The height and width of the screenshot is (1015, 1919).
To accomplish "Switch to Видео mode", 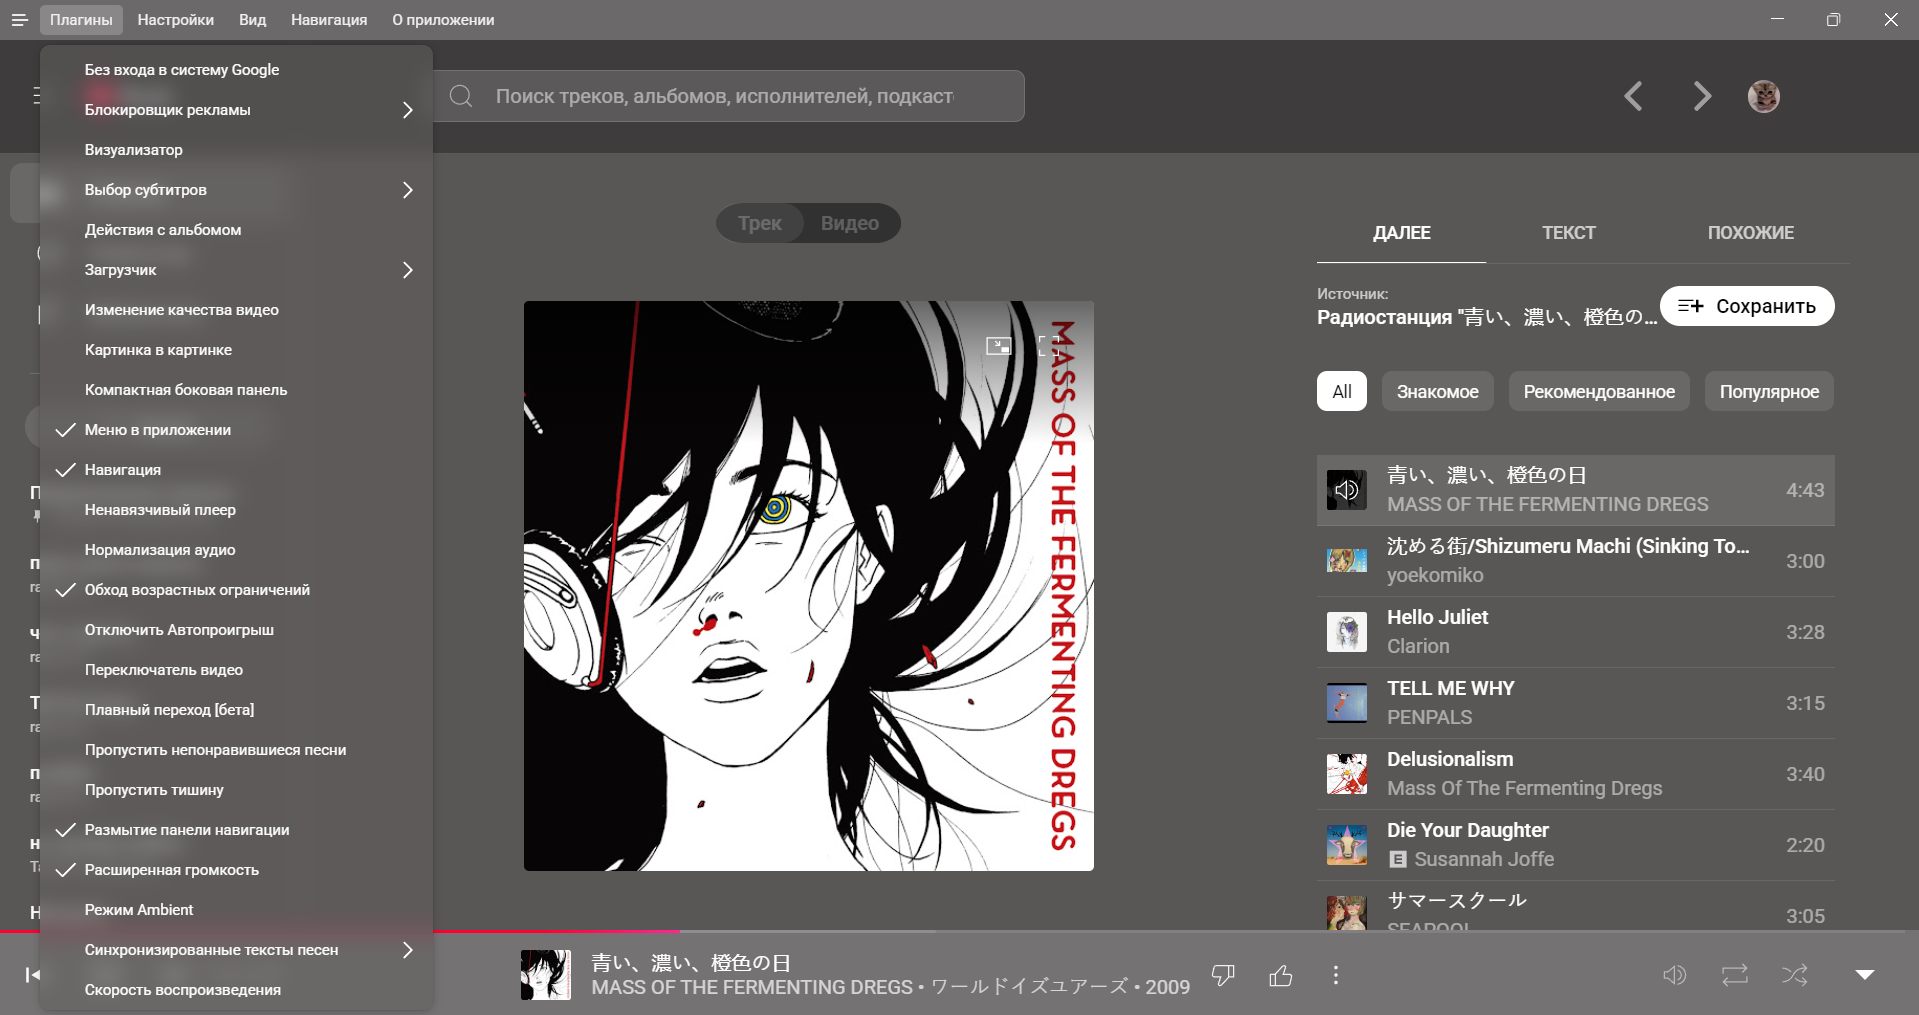I will tap(850, 223).
